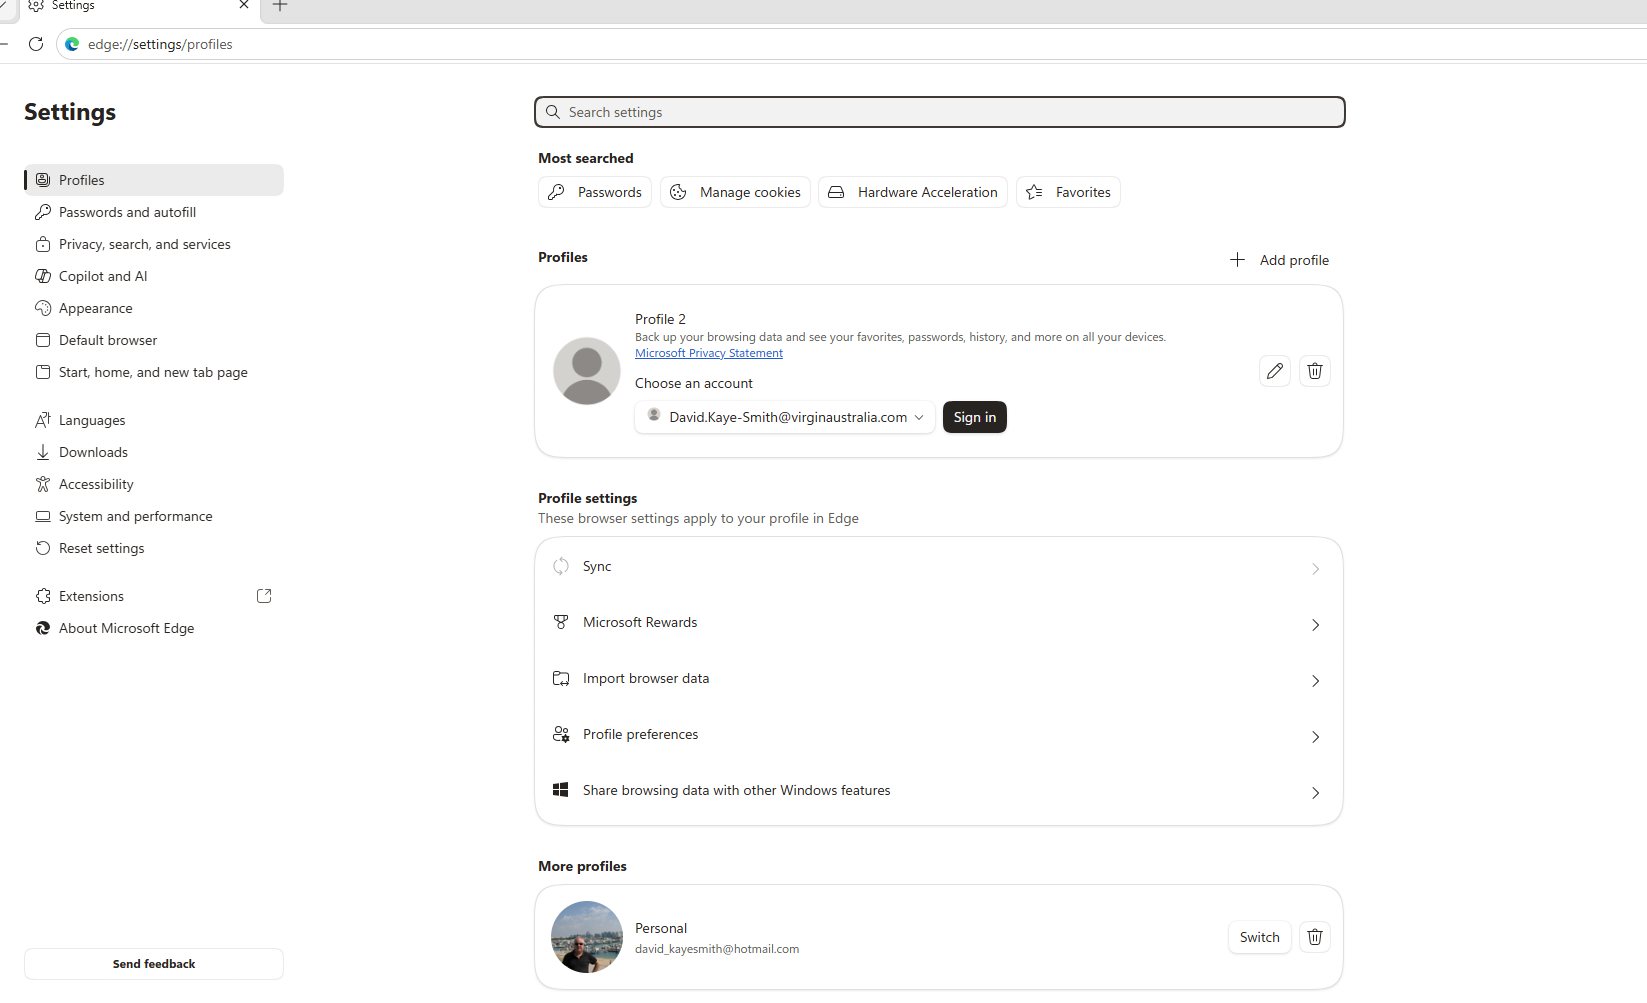Open Passwords and autofill settings
1647x1003 pixels.
click(x=154, y=212)
